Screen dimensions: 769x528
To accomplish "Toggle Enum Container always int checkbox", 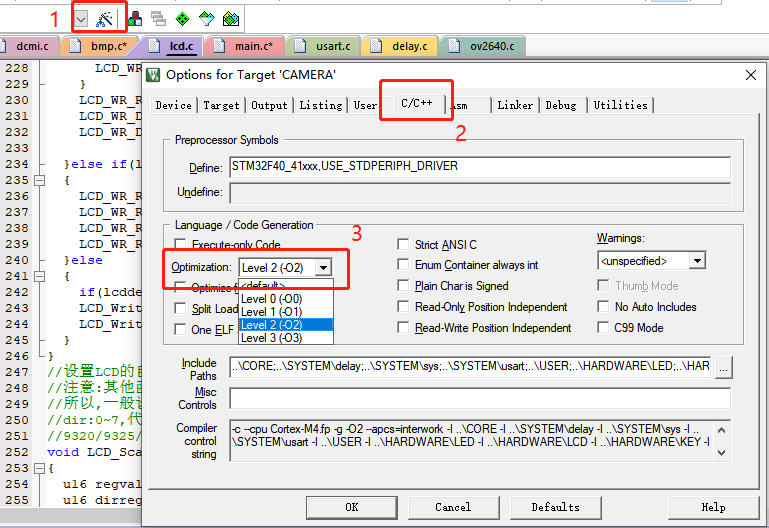I will [x=403, y=265].
